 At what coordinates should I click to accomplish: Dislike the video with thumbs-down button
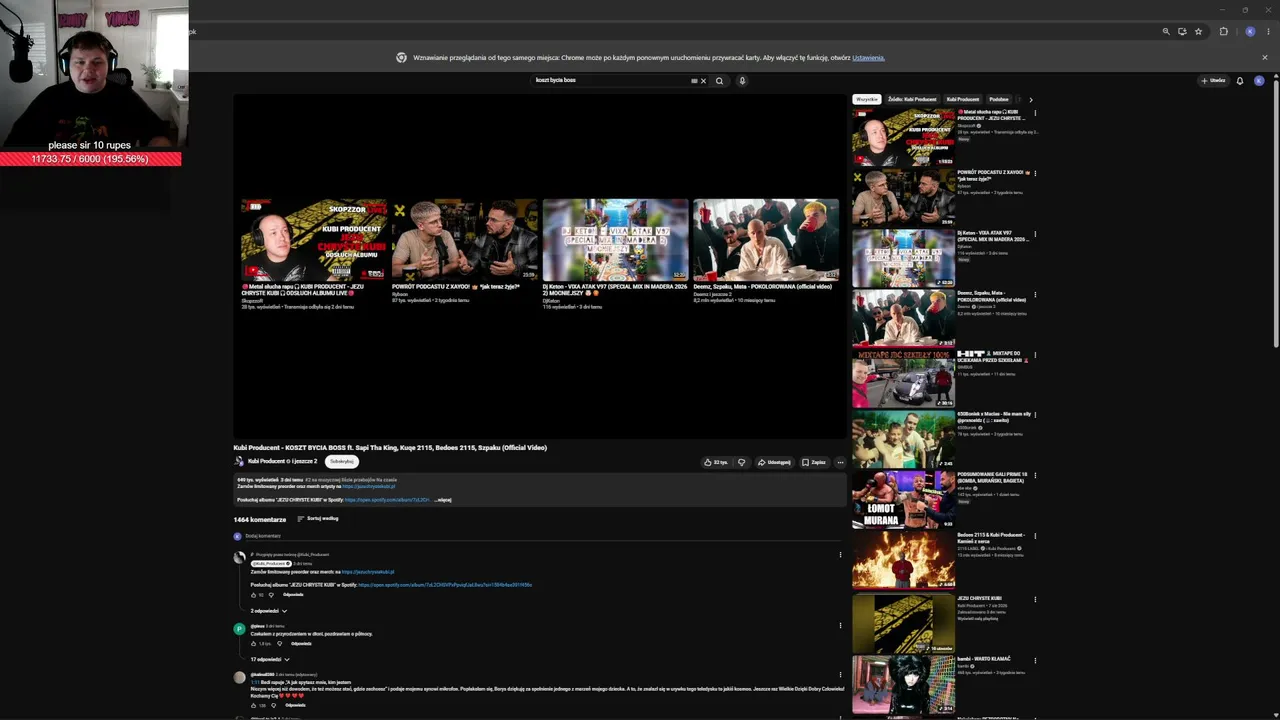(741, 462)
